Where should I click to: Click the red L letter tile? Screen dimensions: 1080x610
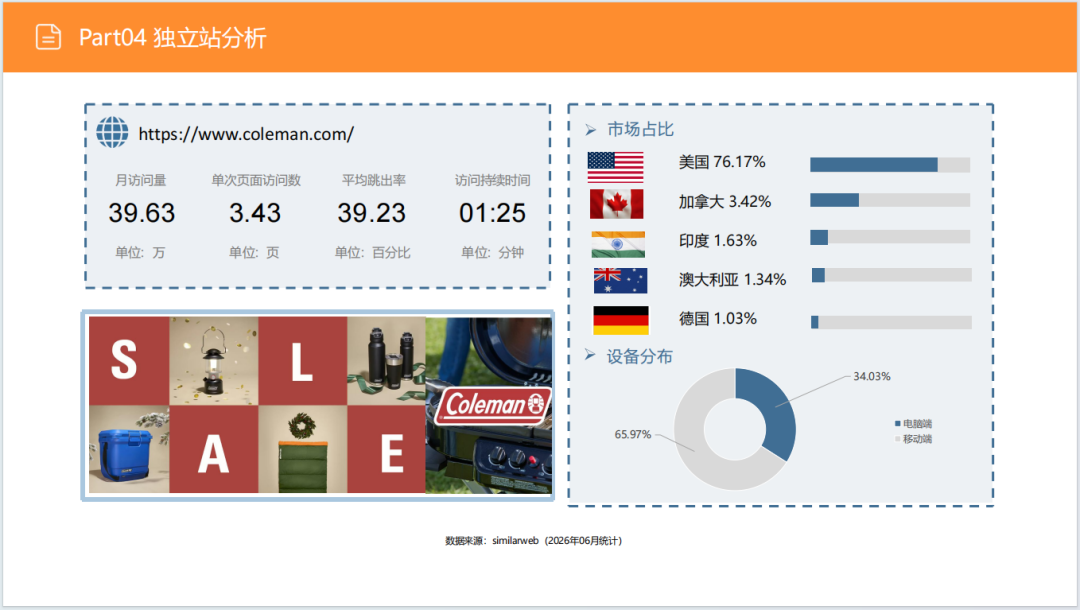tap(302, 361)
